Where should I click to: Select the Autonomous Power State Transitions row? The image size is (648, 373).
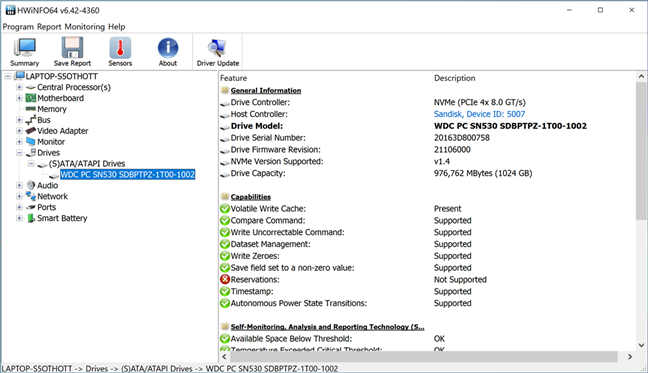427,303
